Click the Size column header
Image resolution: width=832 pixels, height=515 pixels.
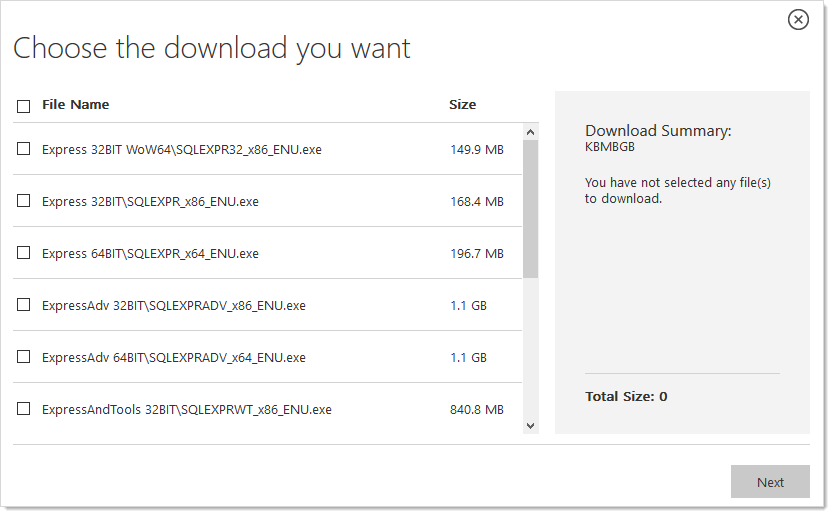coord(463,105)
